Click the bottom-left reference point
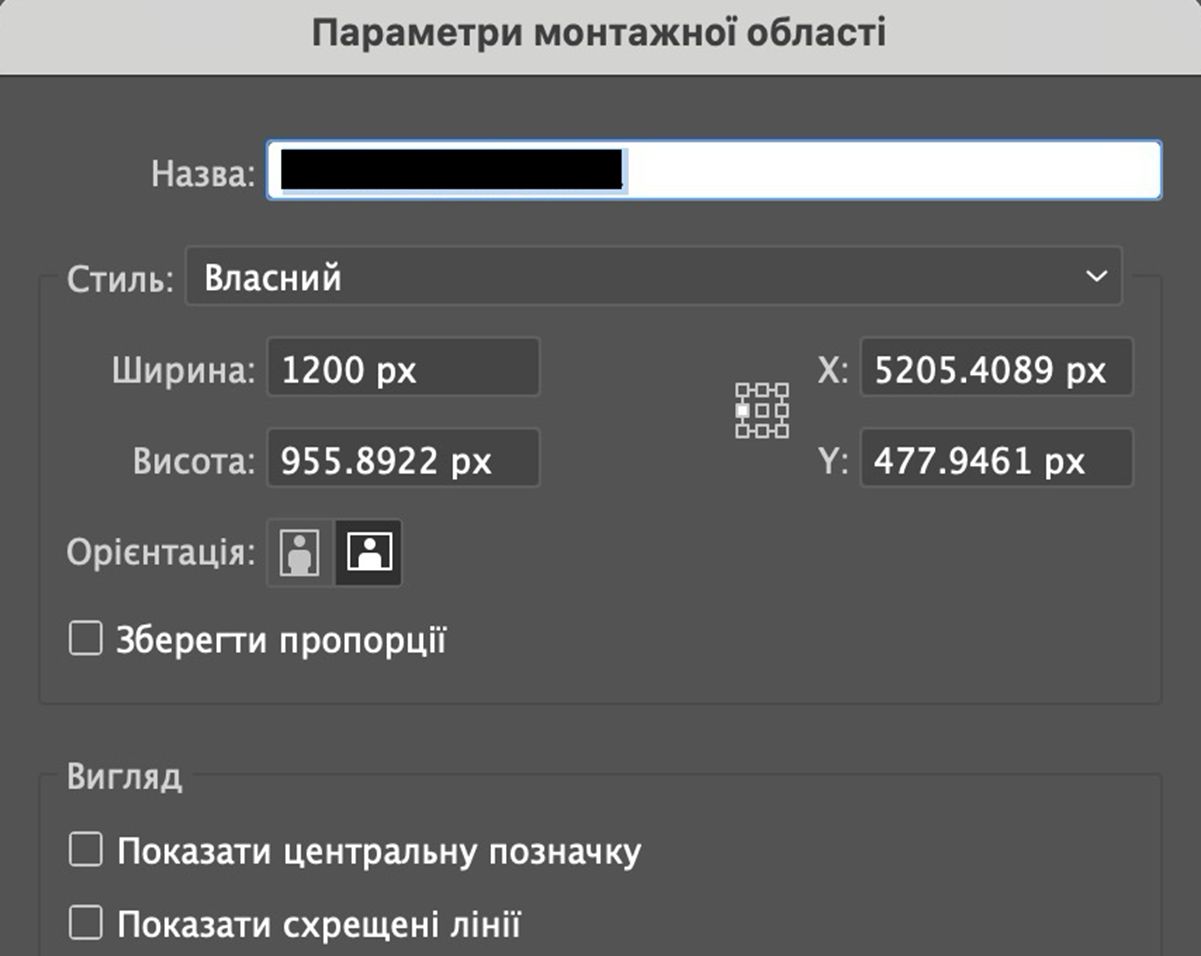The width and height of the screenshot is (1201, 956). (741, 431)
